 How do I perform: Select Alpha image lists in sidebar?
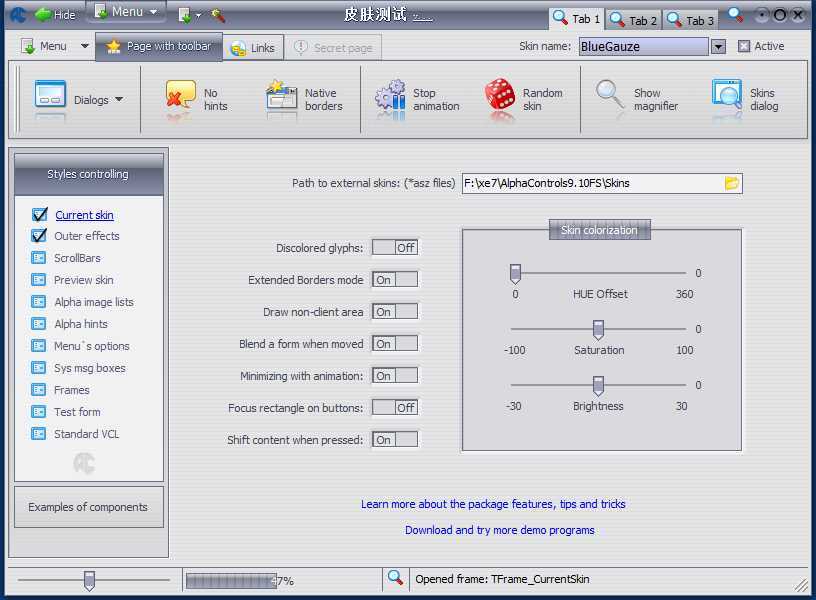[x=93, y=302]
